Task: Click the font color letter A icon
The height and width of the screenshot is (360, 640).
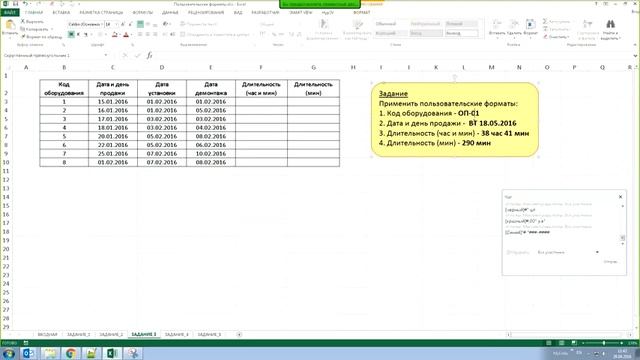Action: (126, 35)
